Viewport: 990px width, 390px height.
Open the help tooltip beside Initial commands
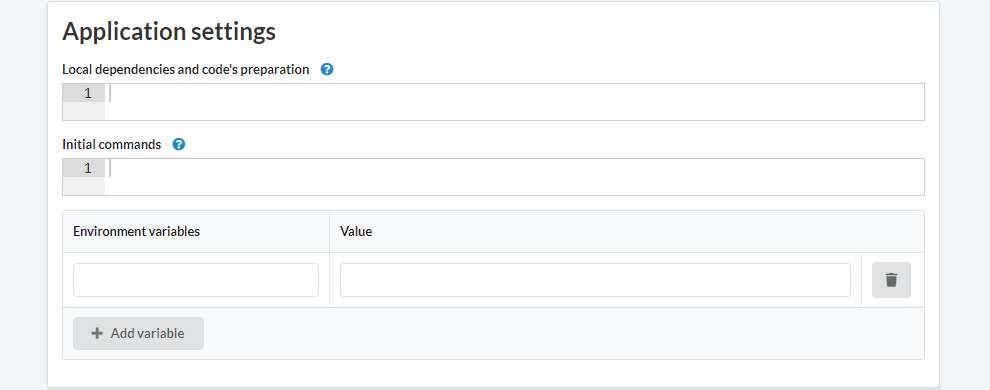[179, 145]
